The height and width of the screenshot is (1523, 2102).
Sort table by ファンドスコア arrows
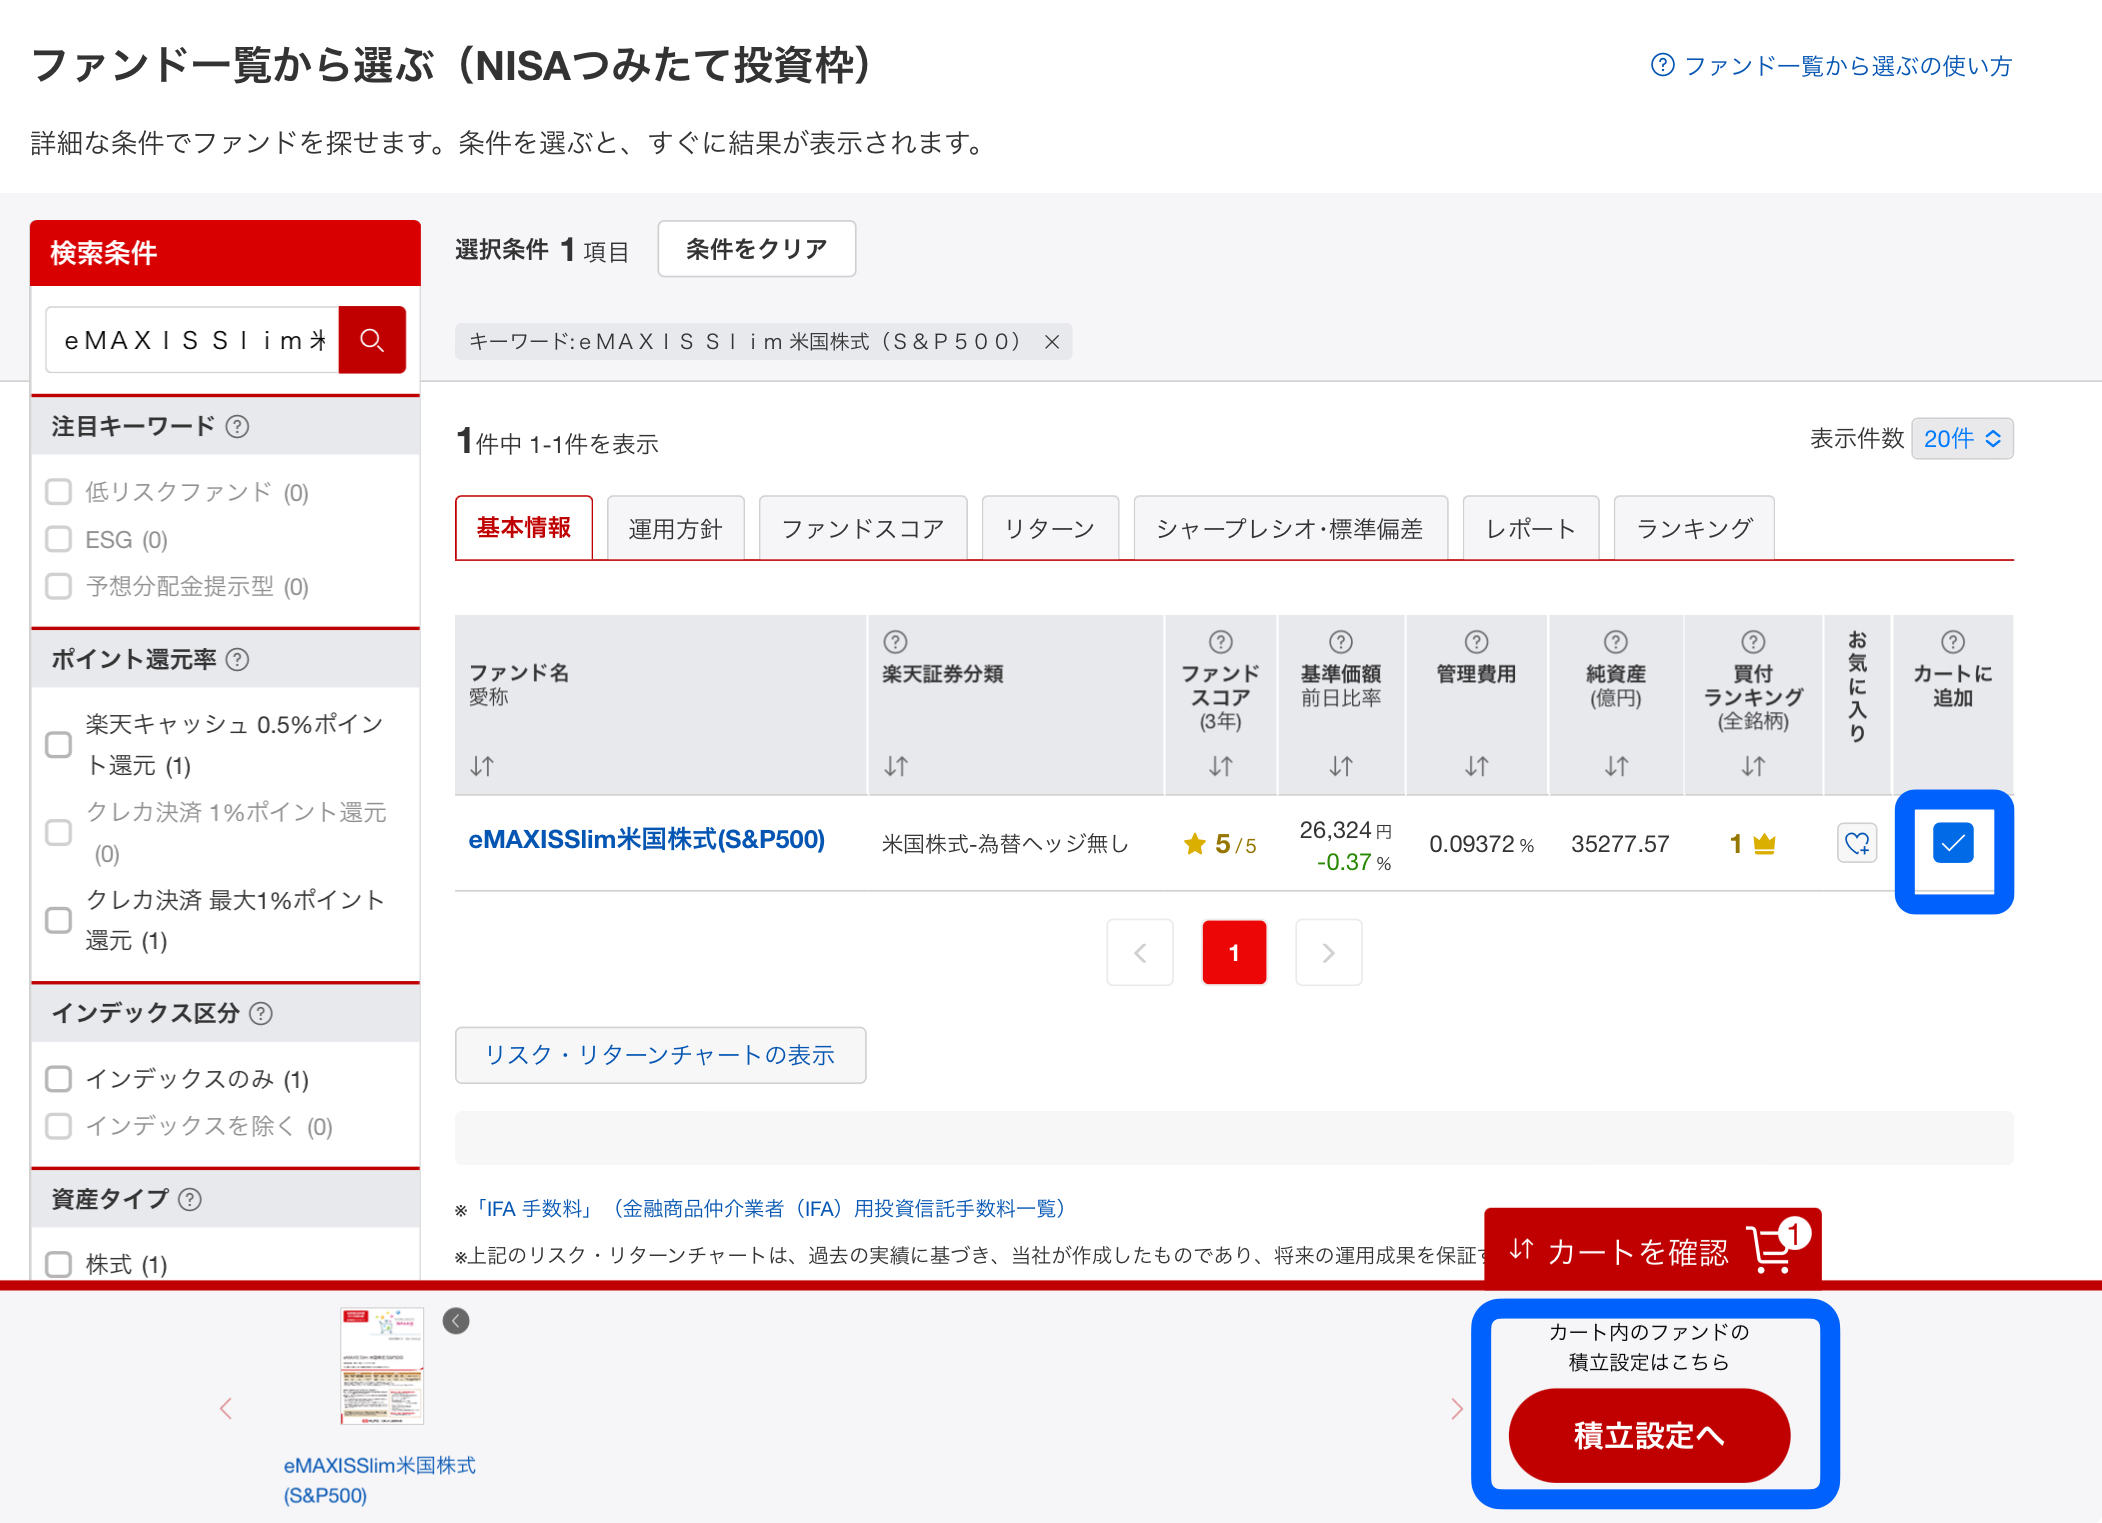click(1221, 767)
